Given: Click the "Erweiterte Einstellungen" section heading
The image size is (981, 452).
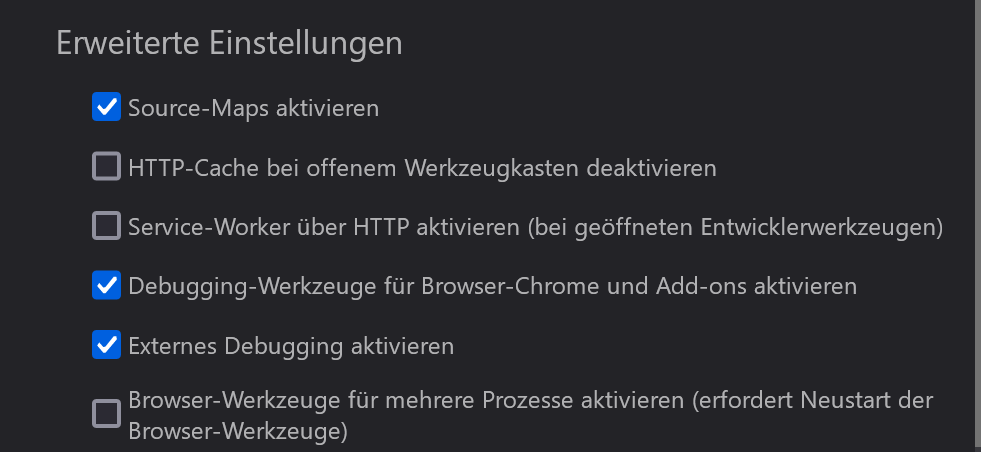Looking at the screenshot, I should pyautogui.click(x=229, y=43).
